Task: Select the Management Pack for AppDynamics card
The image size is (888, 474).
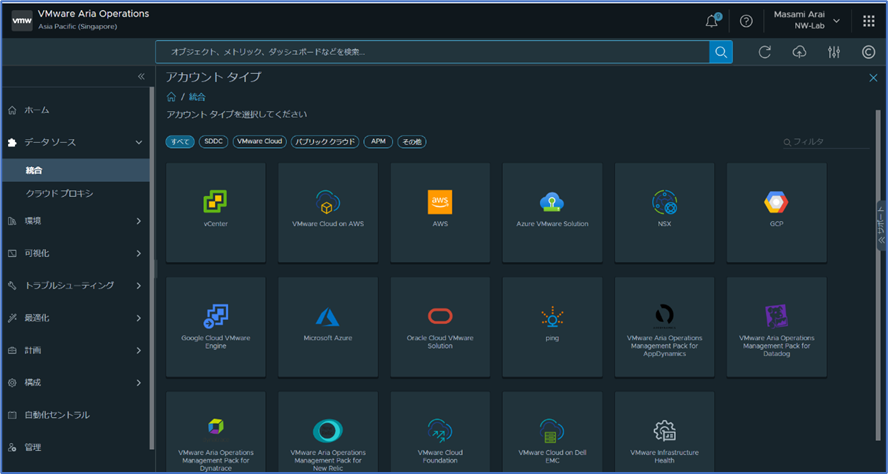Action: [664, 327]
